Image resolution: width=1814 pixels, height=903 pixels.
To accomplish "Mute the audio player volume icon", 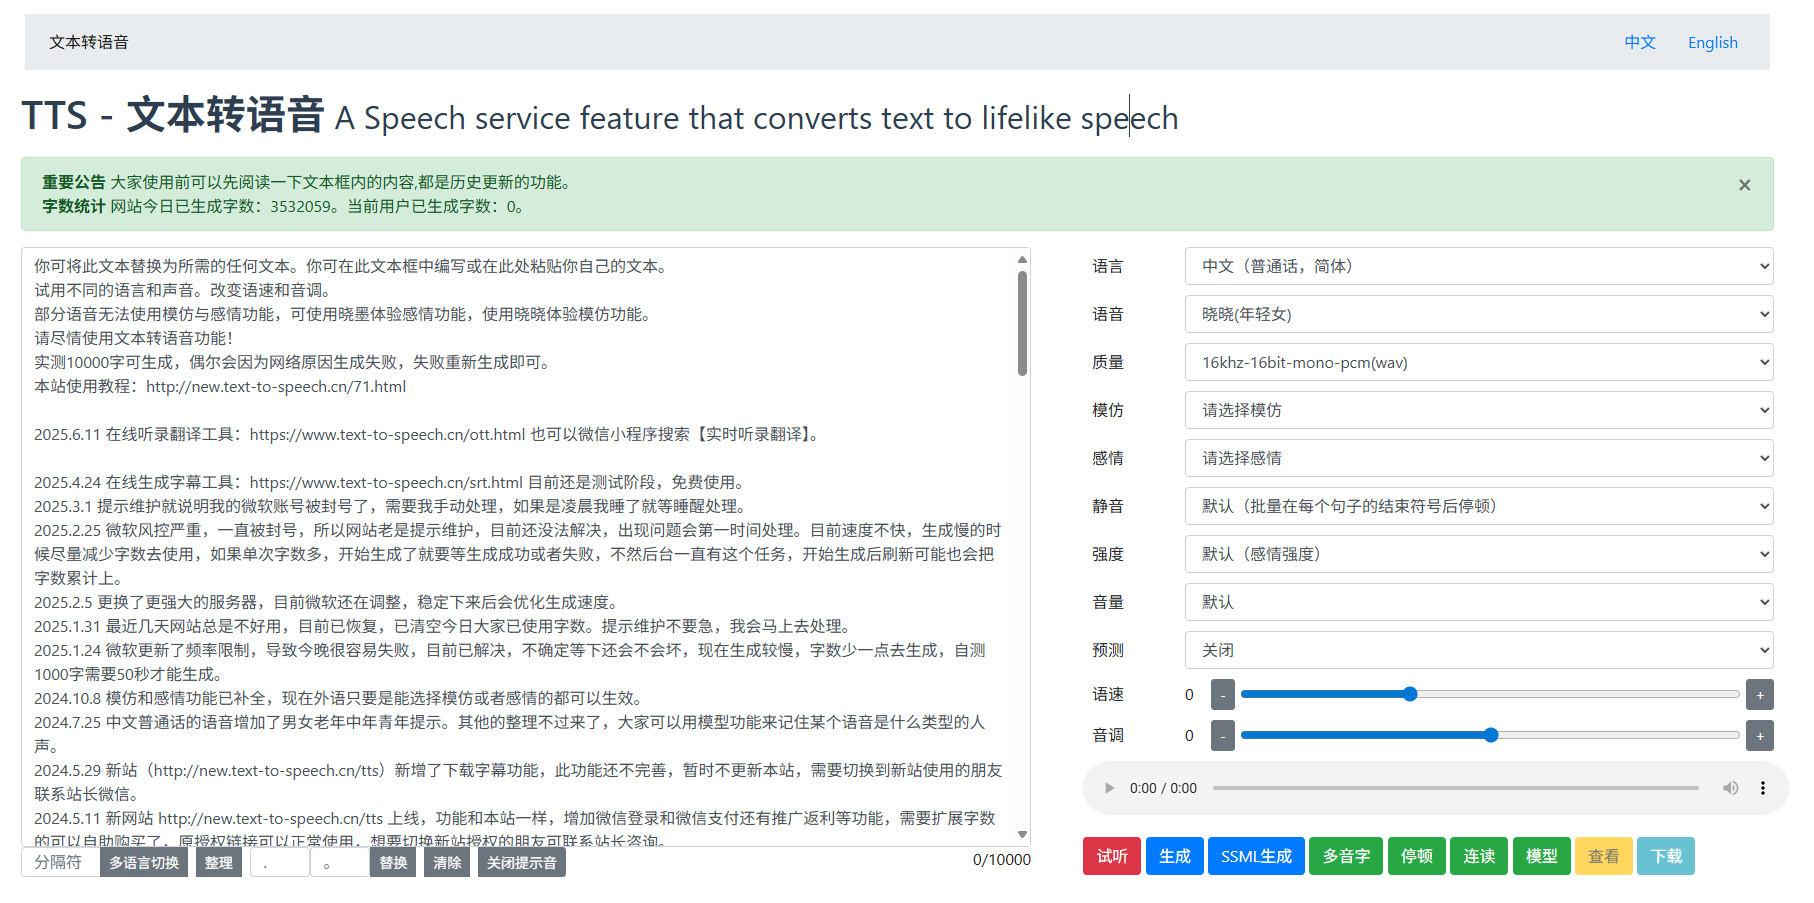I will point(1730,788).
